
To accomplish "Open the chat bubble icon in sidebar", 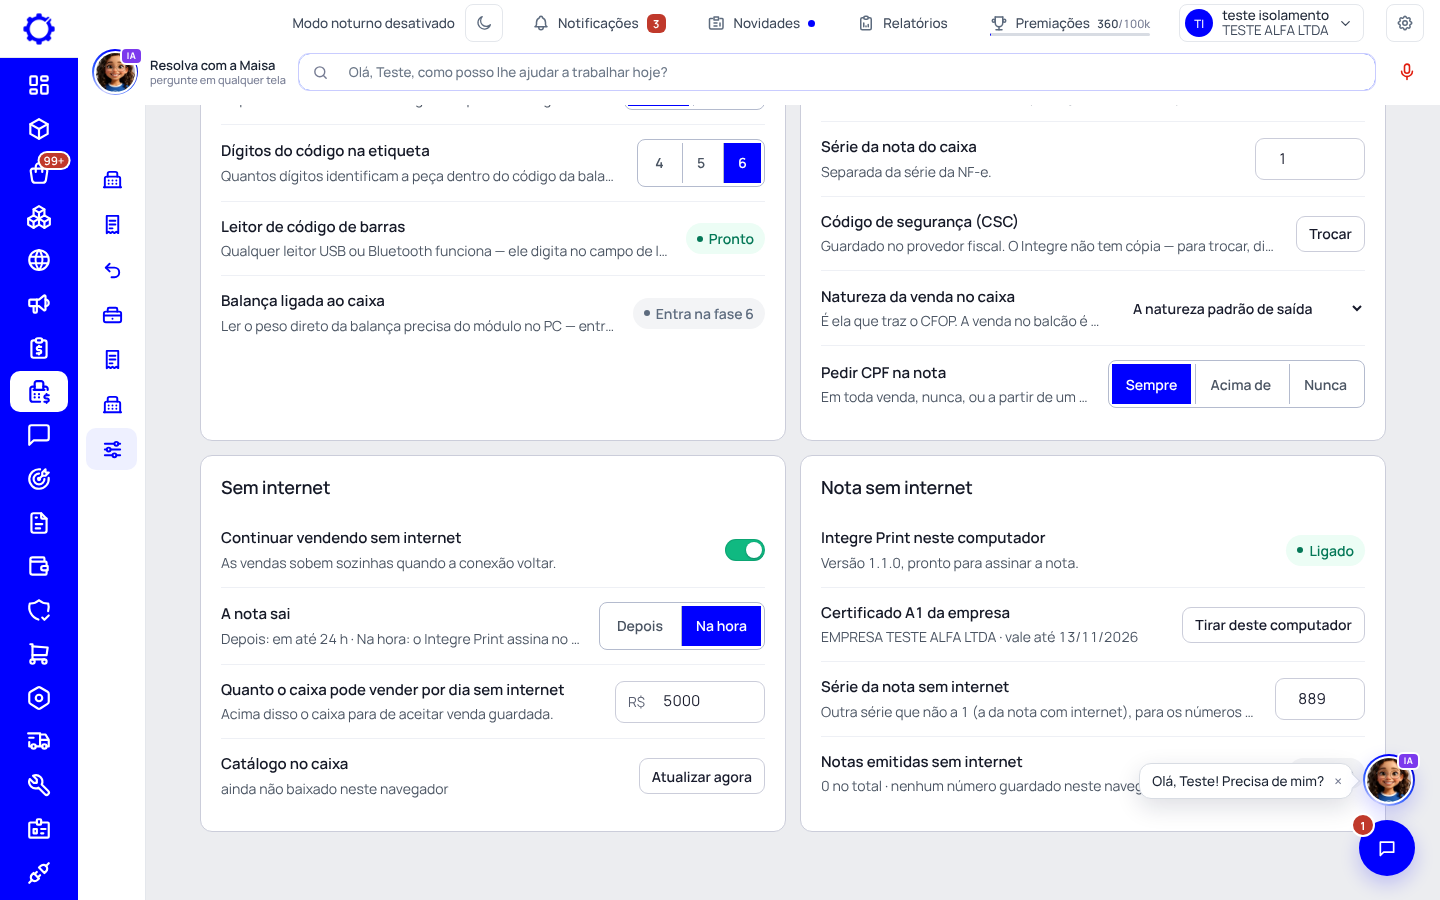I will (x=39, y=435).
